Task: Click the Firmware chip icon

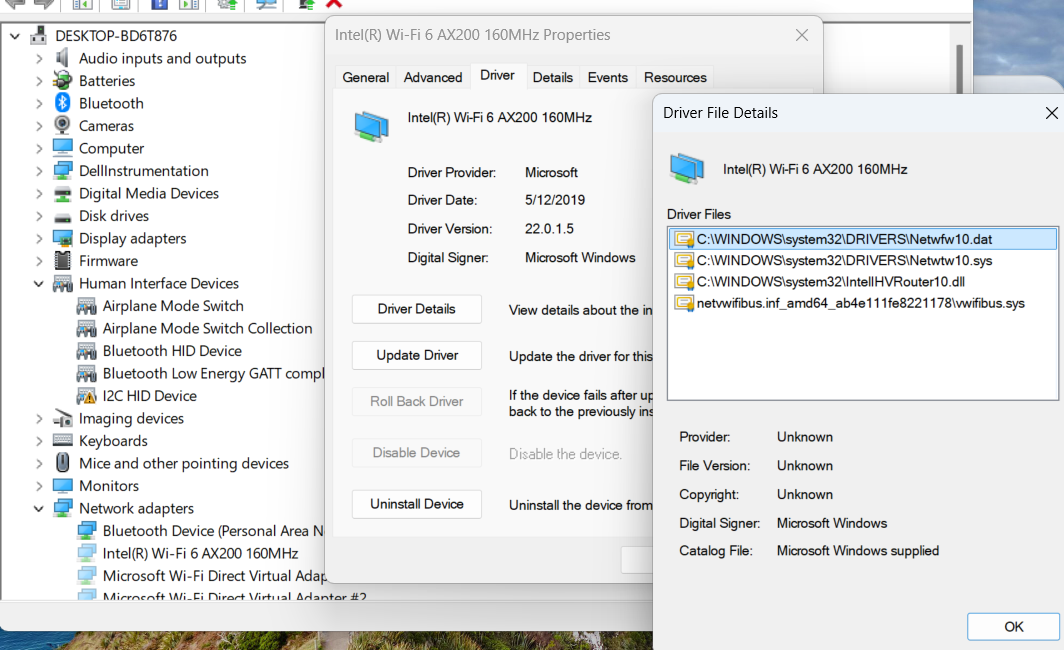Action: point(62,261)
